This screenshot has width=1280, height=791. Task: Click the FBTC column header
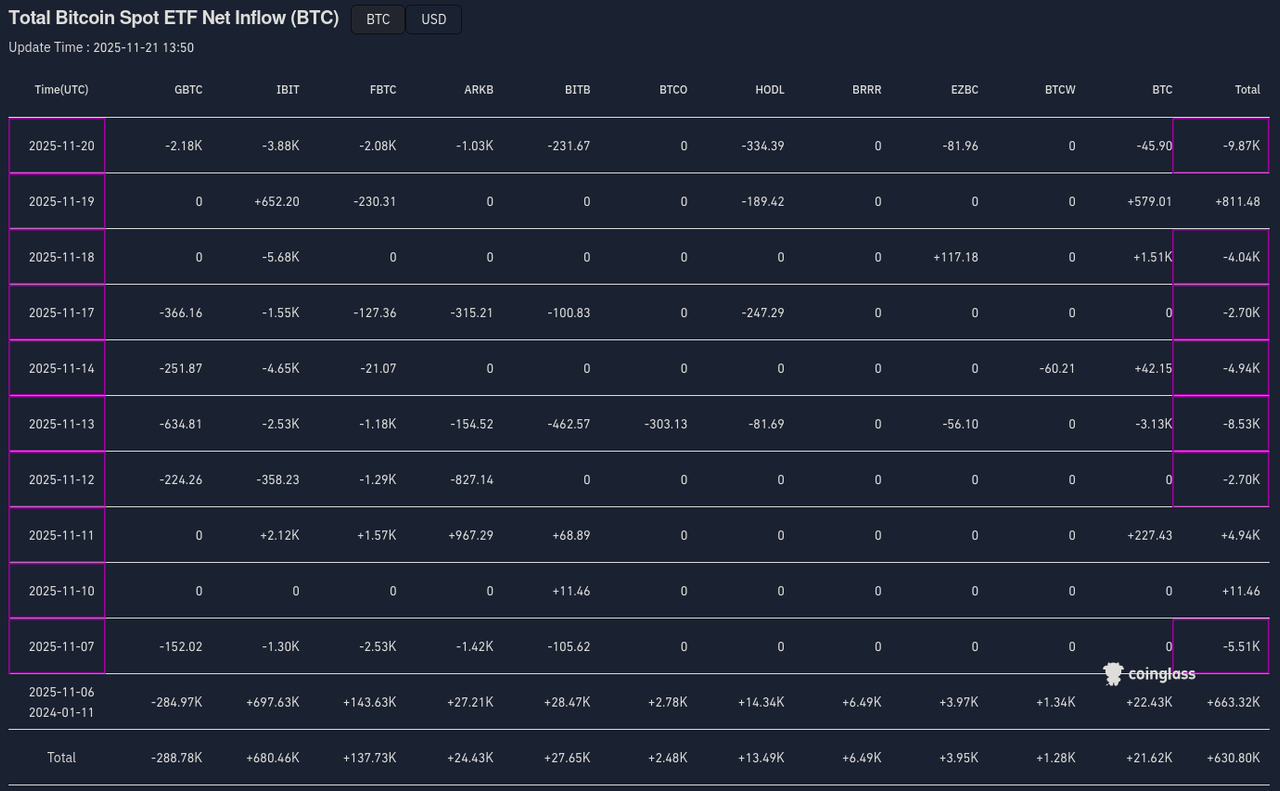point(382,90)
